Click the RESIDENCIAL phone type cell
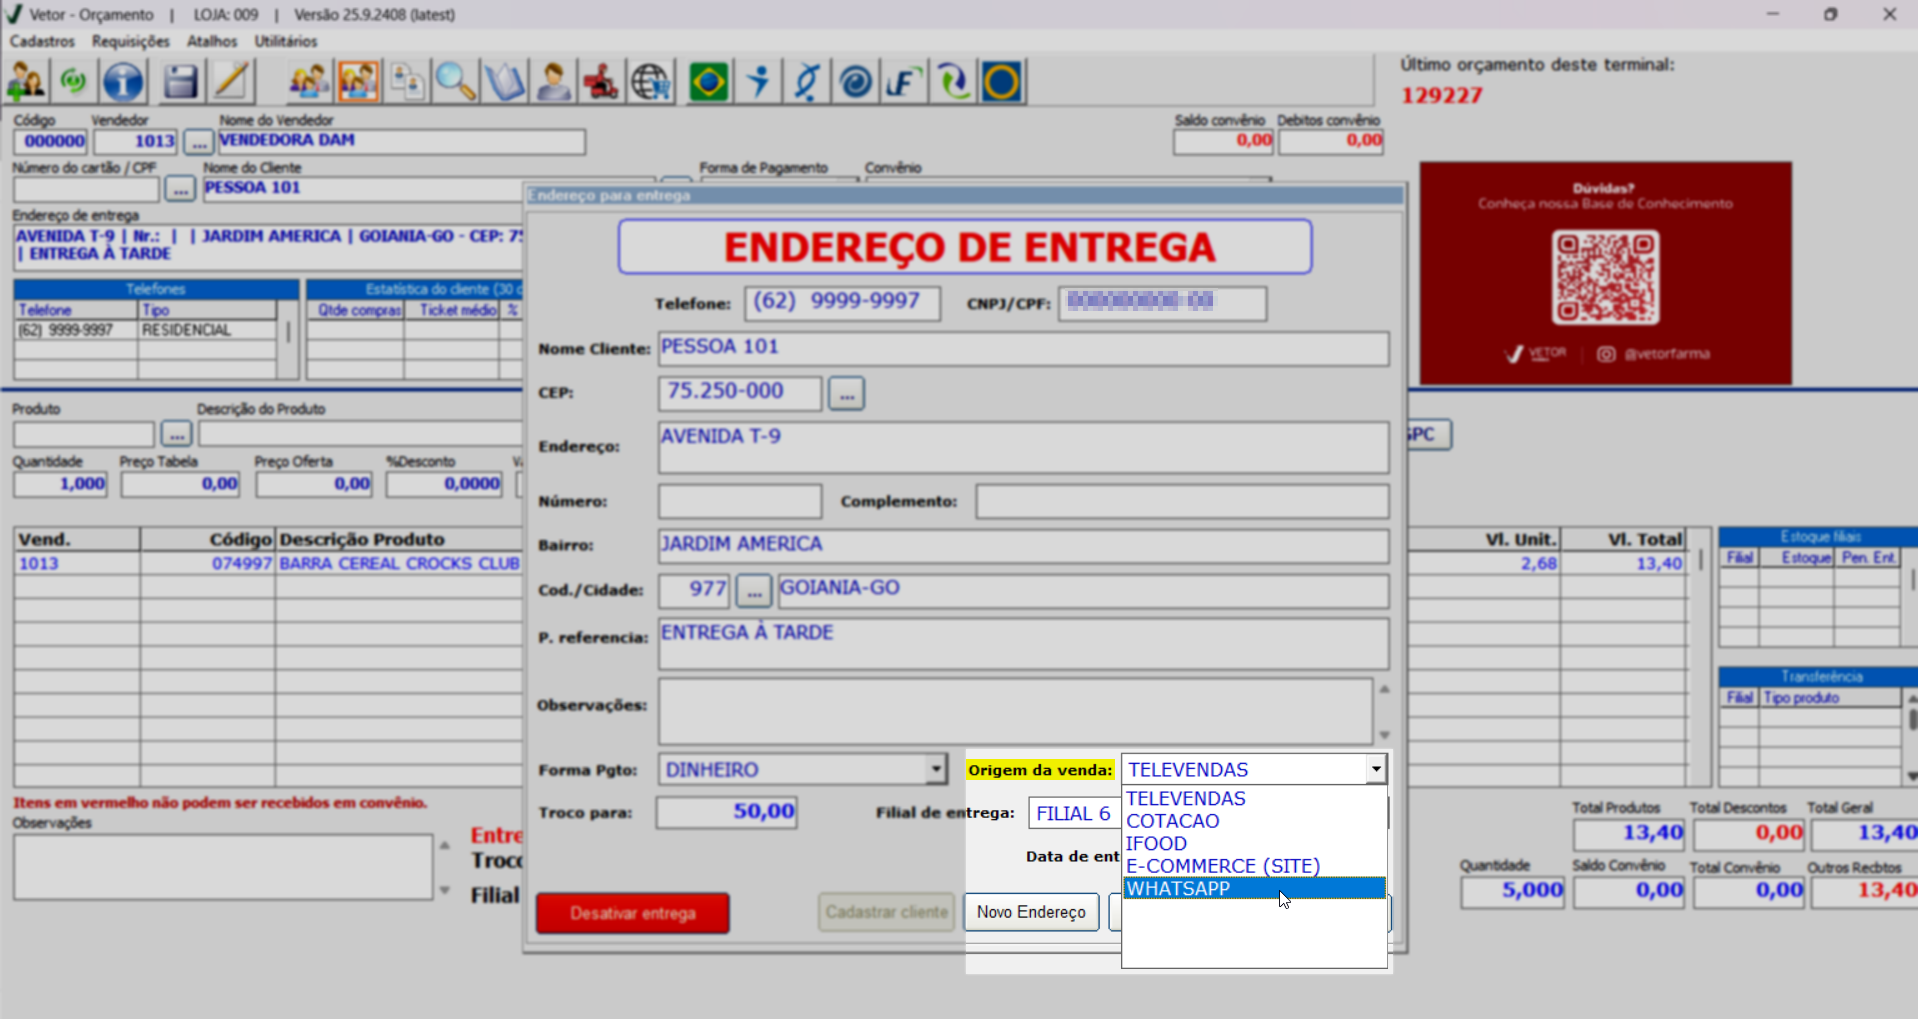Viewport: 1918px width, 1019px height. 207,330
